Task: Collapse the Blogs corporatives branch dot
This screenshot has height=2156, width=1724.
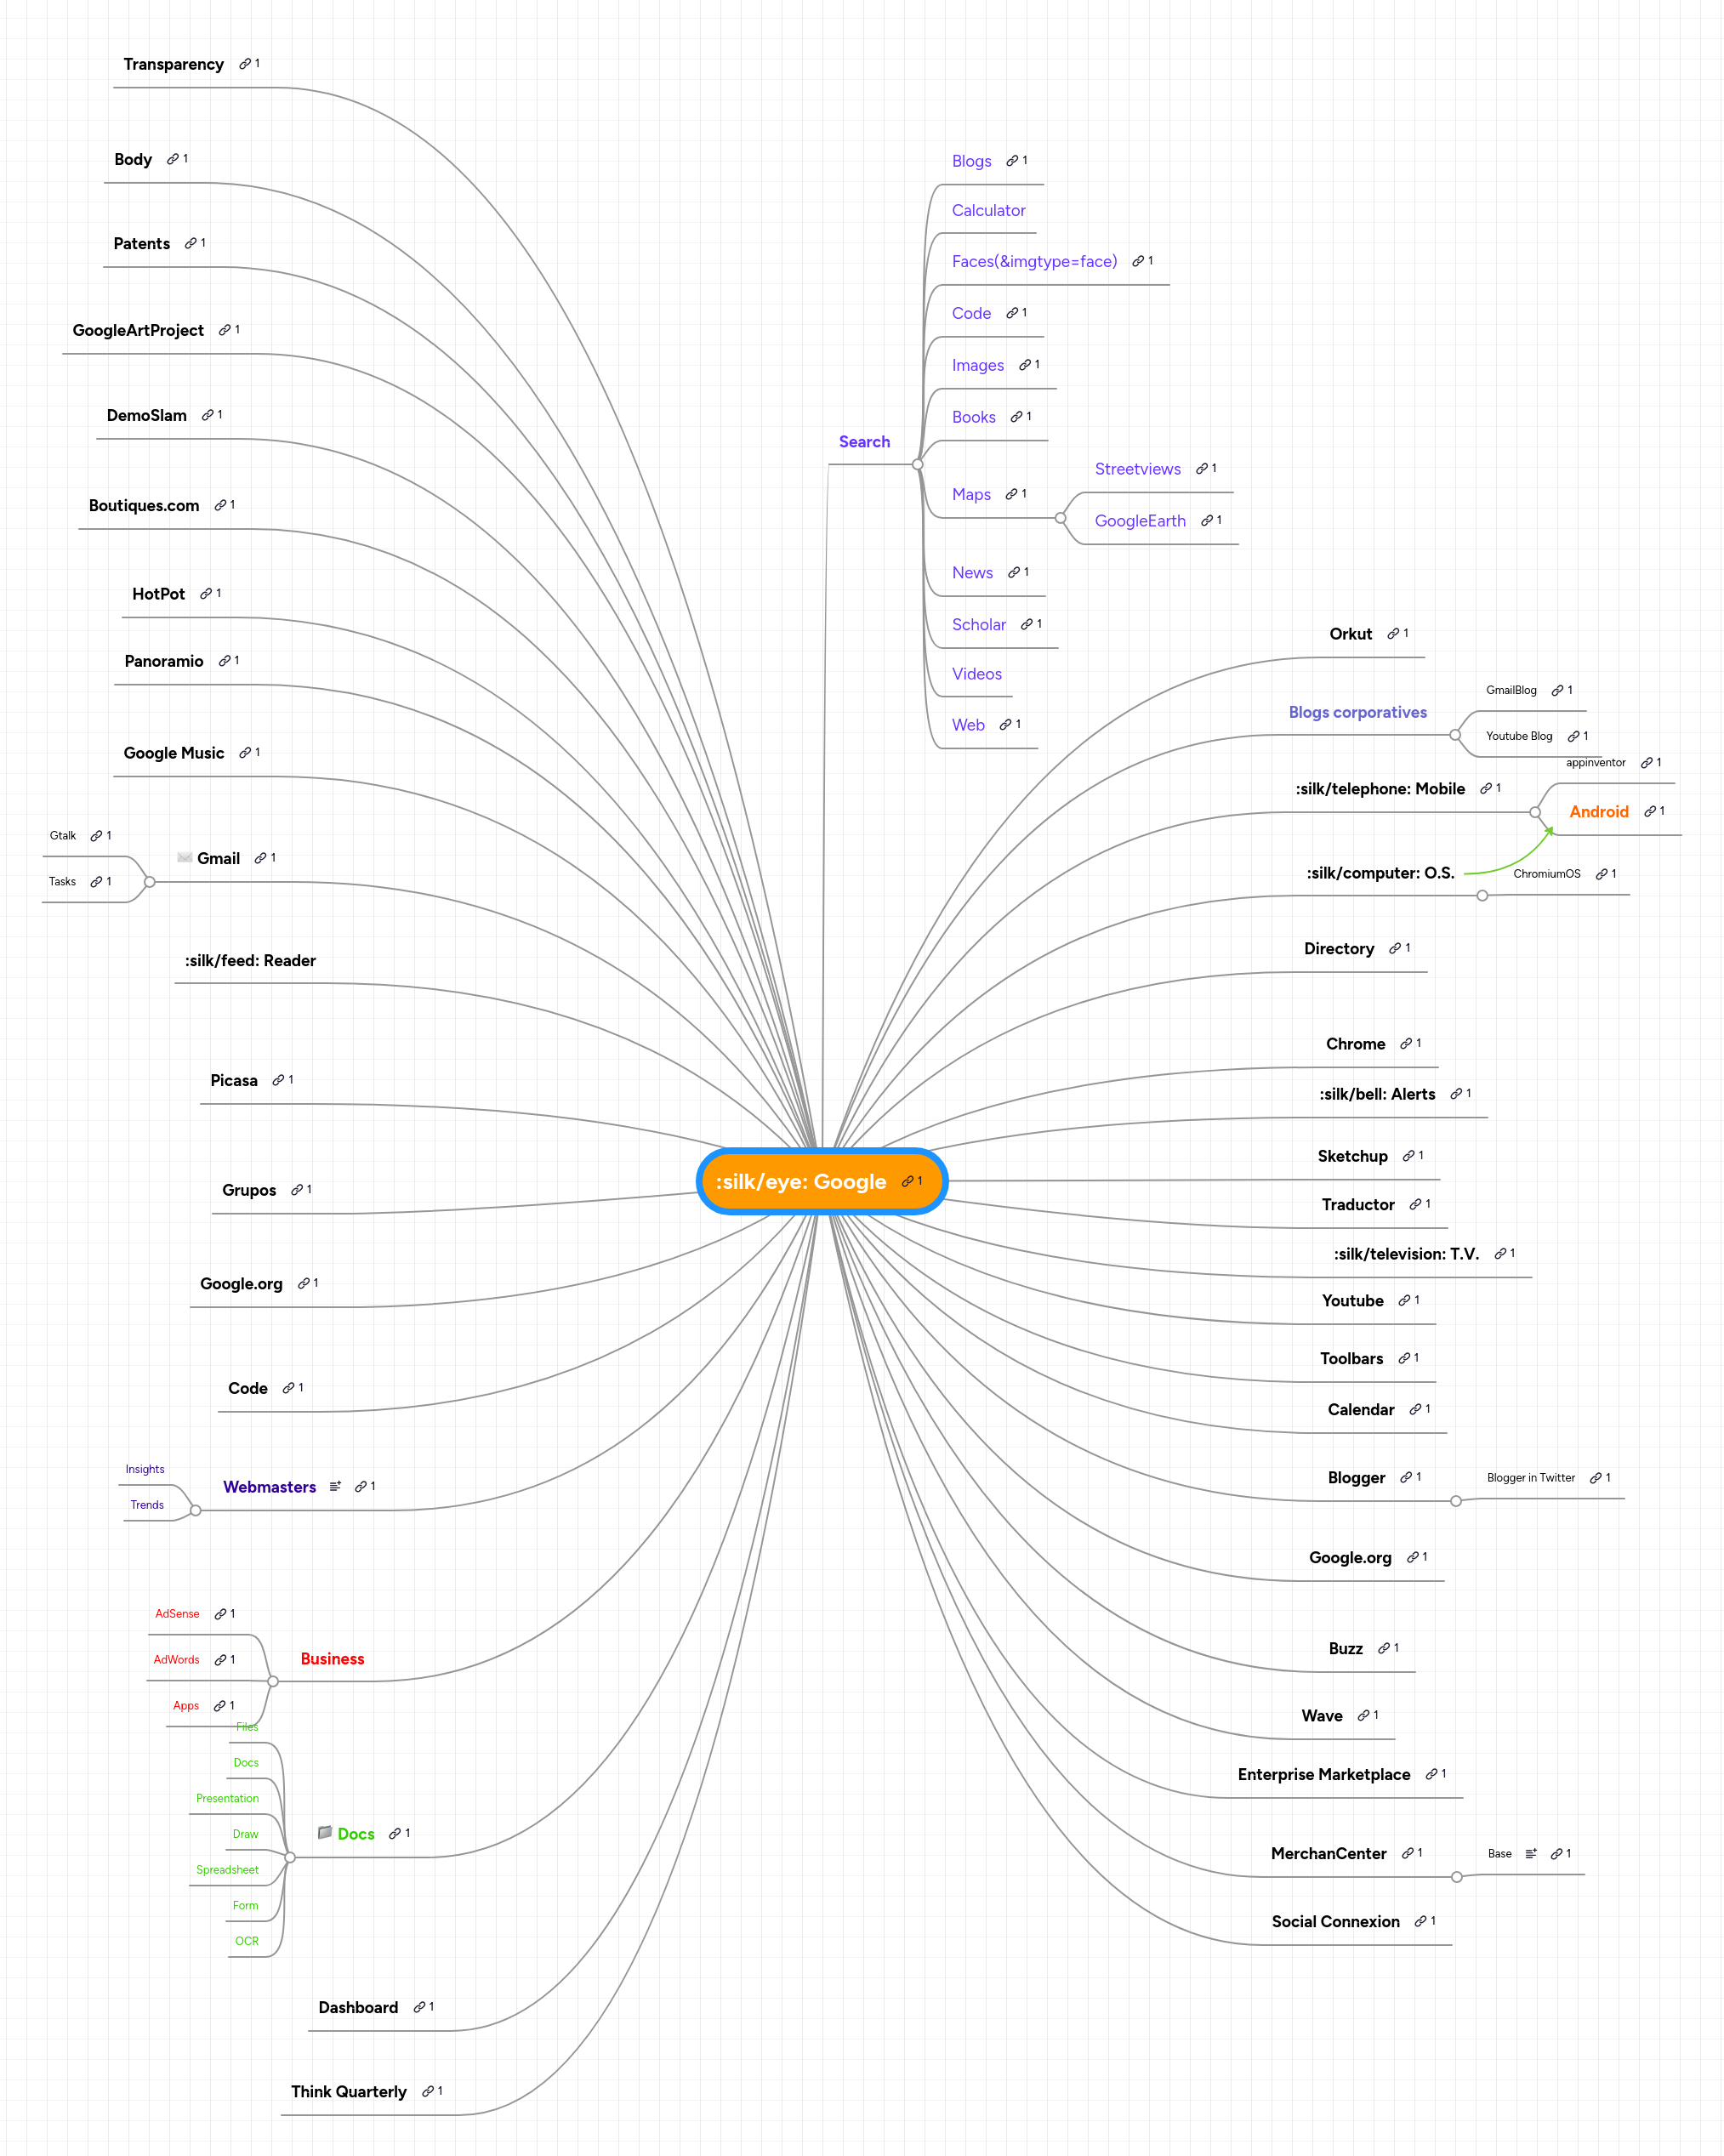Action: click(x=1455, y=735)
